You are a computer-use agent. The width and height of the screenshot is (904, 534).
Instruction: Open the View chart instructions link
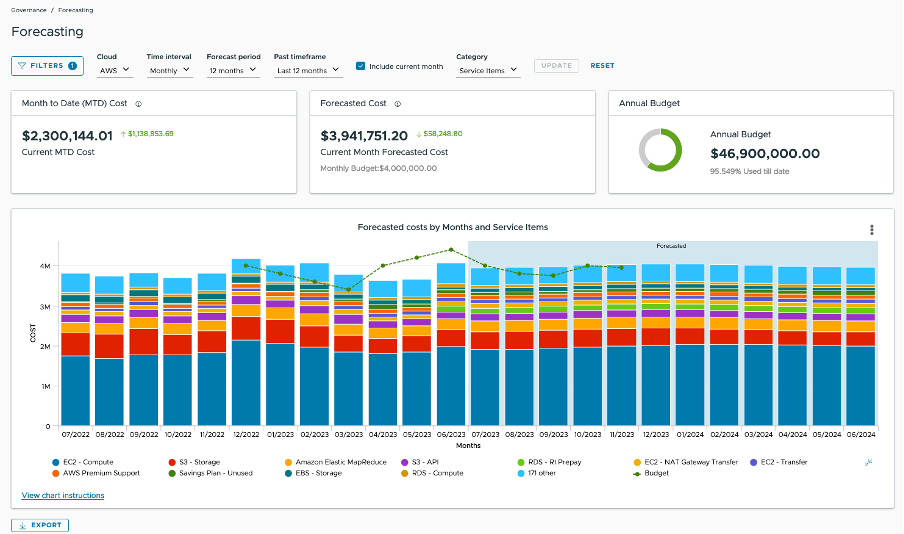point(61,496)
